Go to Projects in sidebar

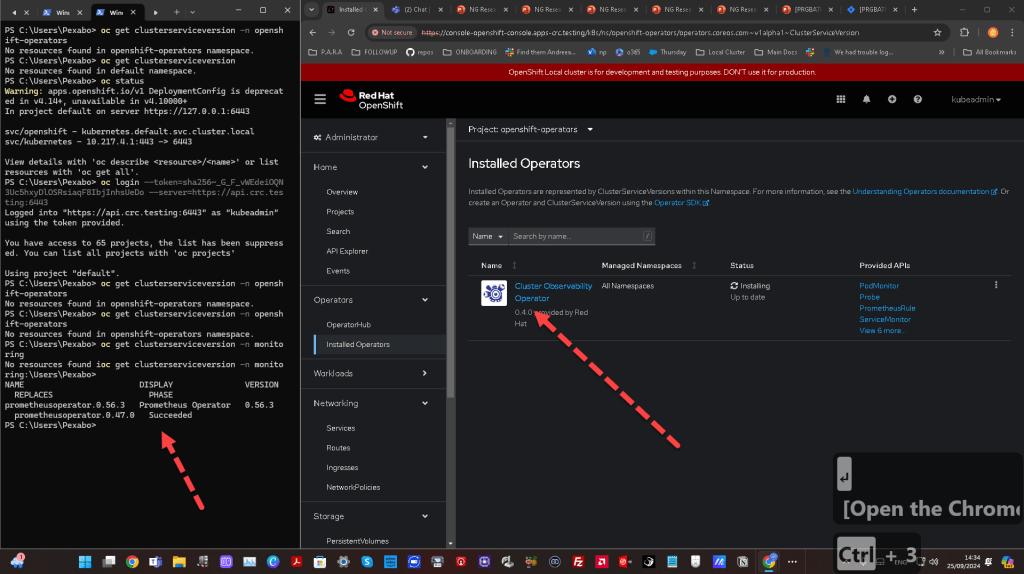340,212
